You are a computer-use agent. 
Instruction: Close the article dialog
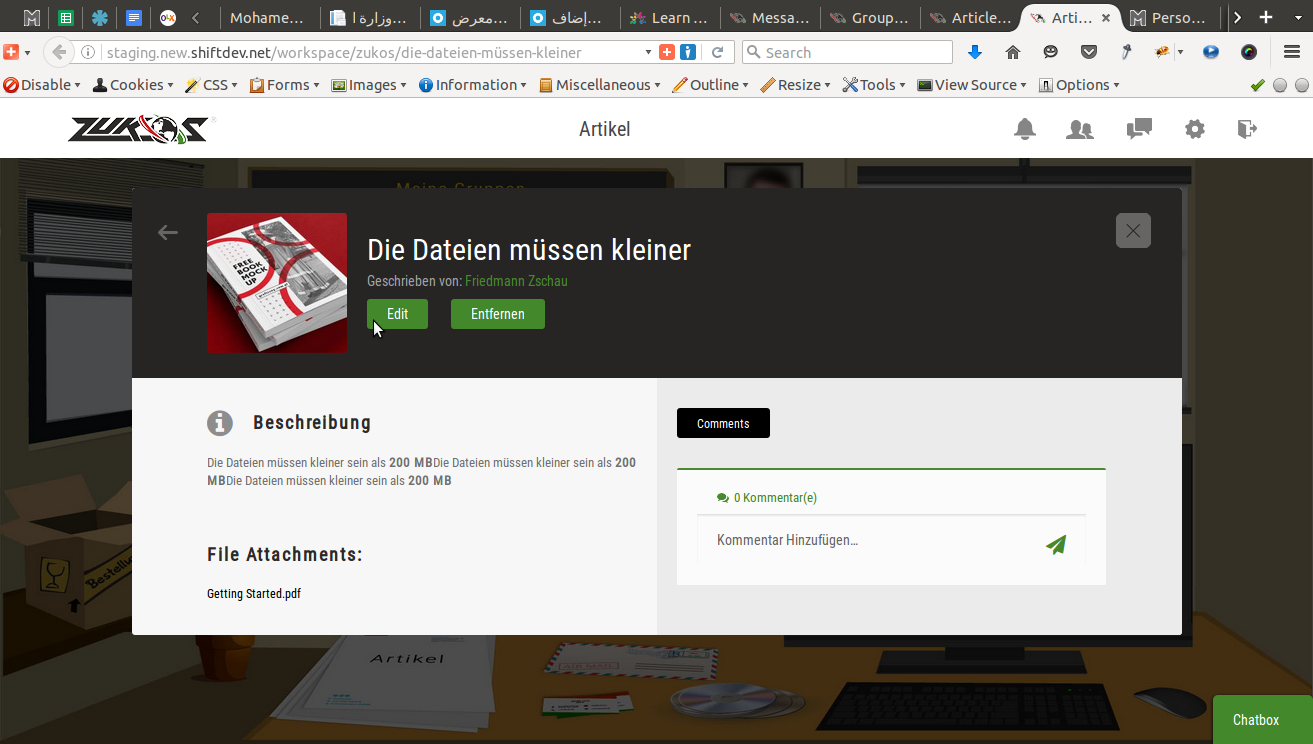click(1133, 231)
